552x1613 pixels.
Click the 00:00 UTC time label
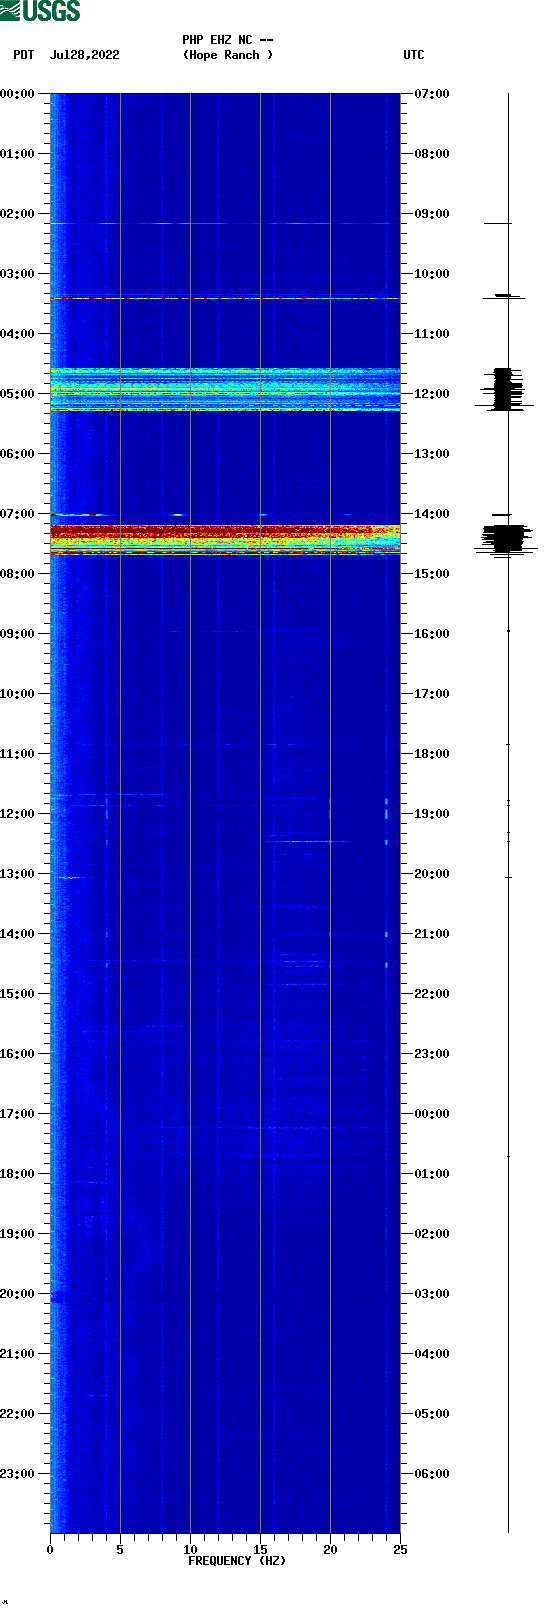coord(432,1114)
